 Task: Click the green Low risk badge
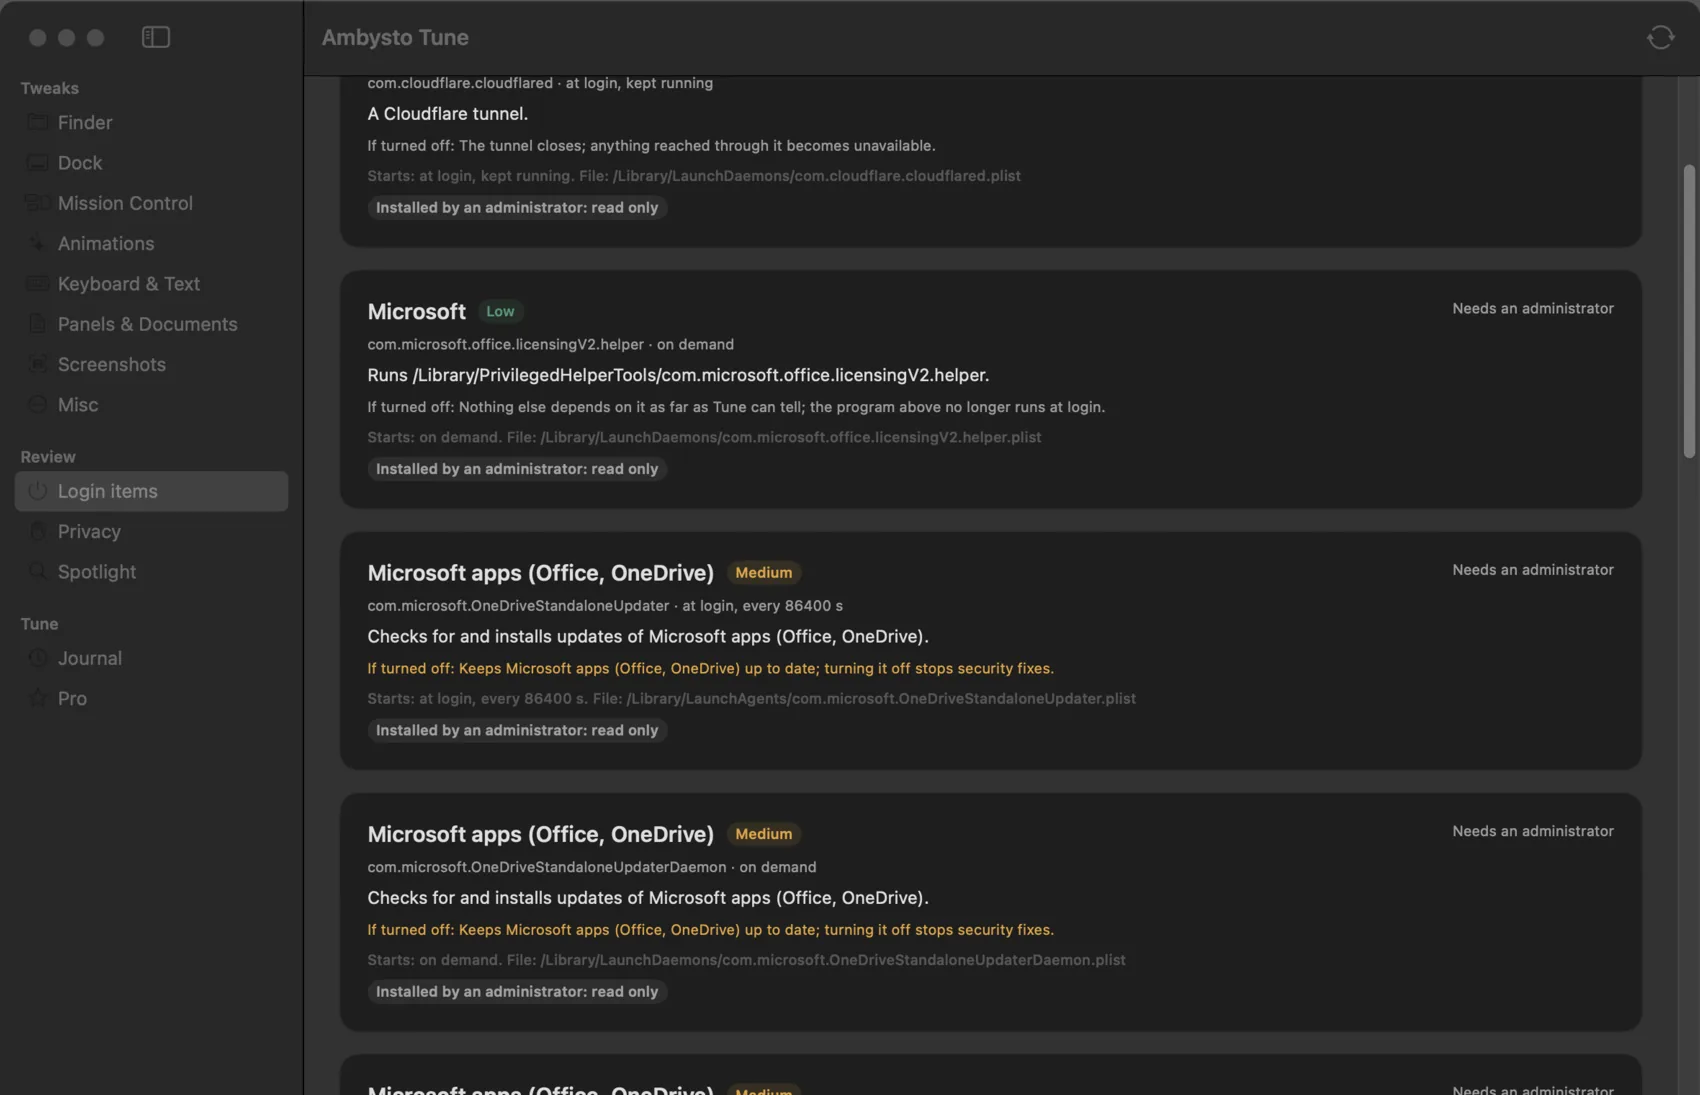(x=500, y=311)
